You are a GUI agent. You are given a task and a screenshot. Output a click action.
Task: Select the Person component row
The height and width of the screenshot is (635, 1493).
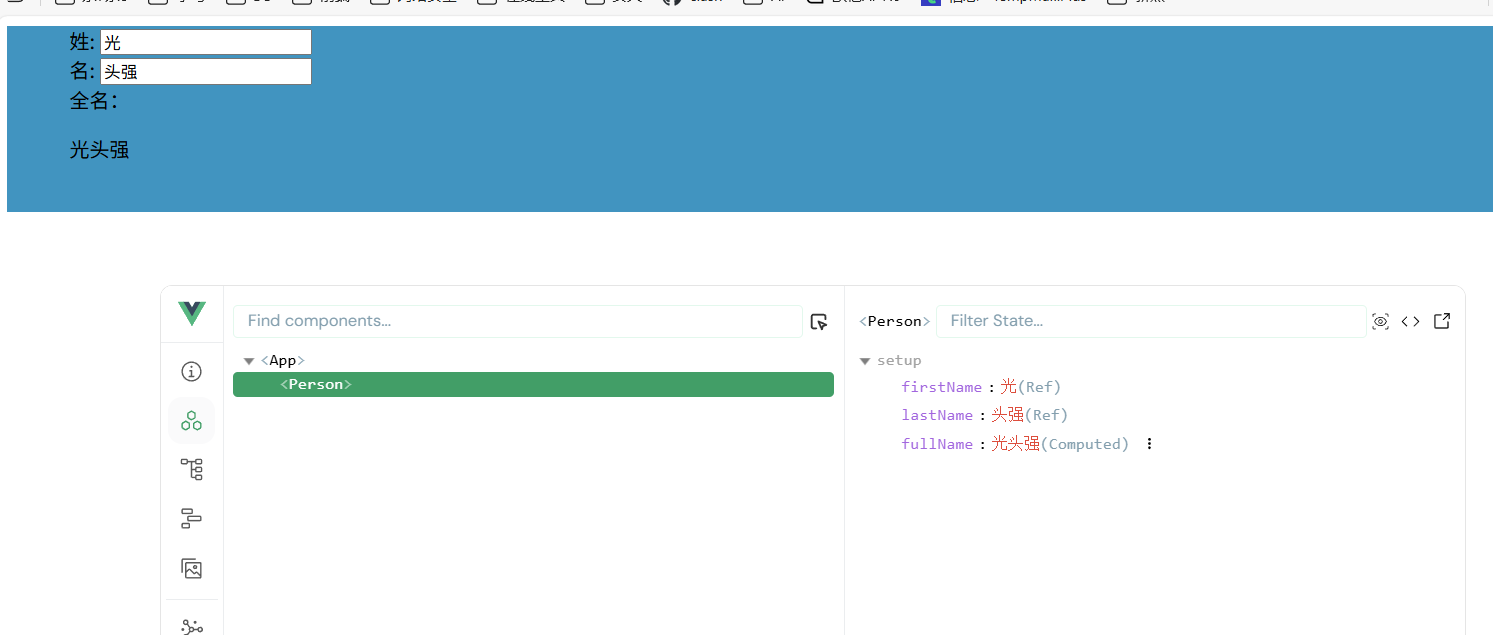pyautogui.click(x=533, y=384)
